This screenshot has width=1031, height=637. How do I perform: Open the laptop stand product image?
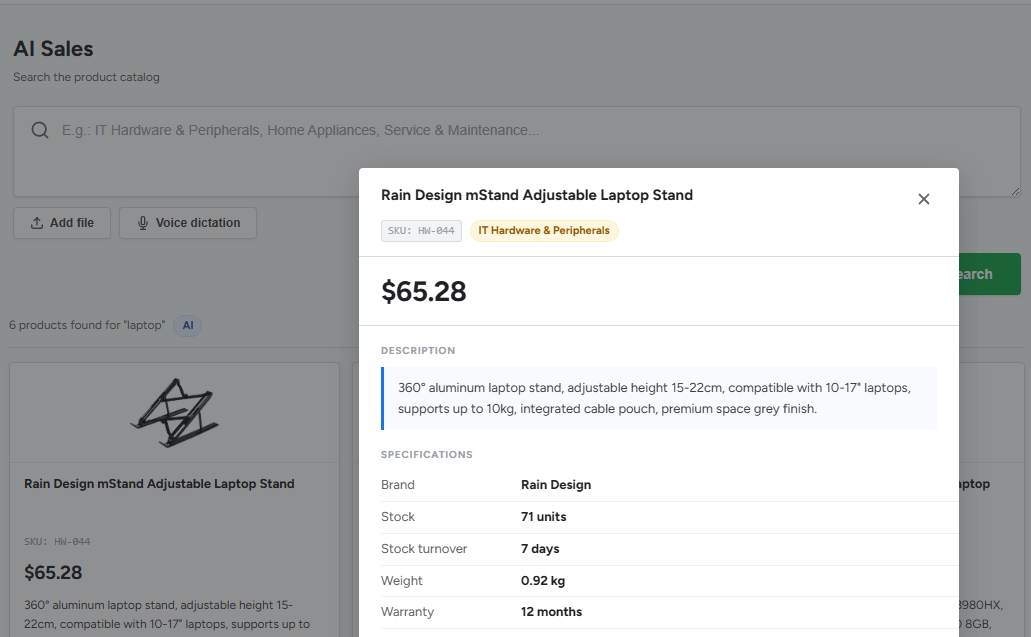point(174,413)
